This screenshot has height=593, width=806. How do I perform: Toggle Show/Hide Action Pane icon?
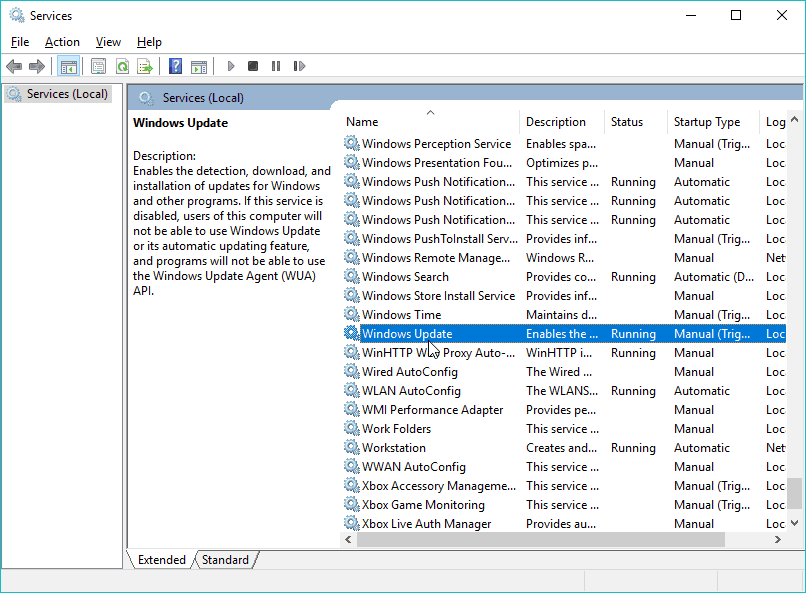(x=199, y=66)
